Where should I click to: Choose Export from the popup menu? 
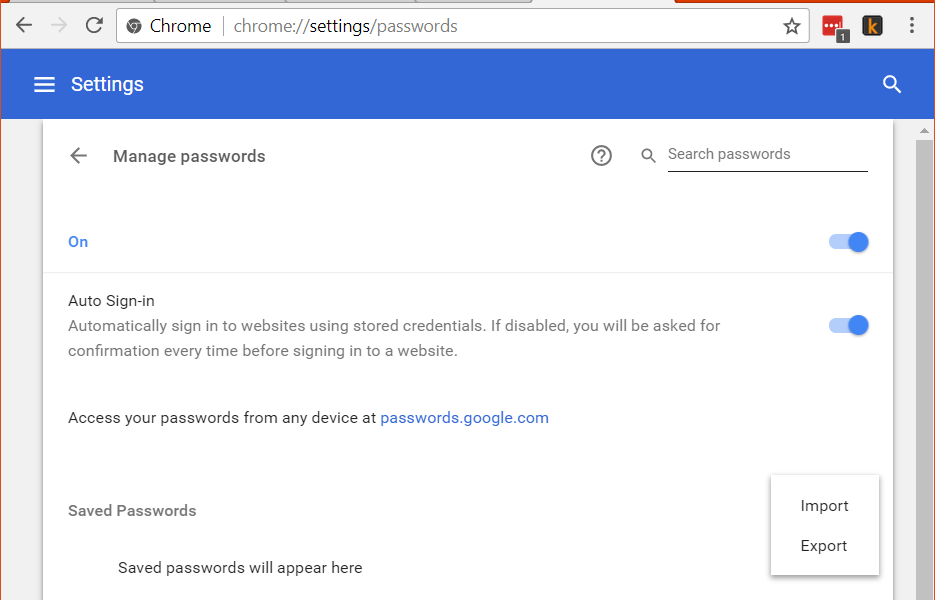tap(824, 546)
